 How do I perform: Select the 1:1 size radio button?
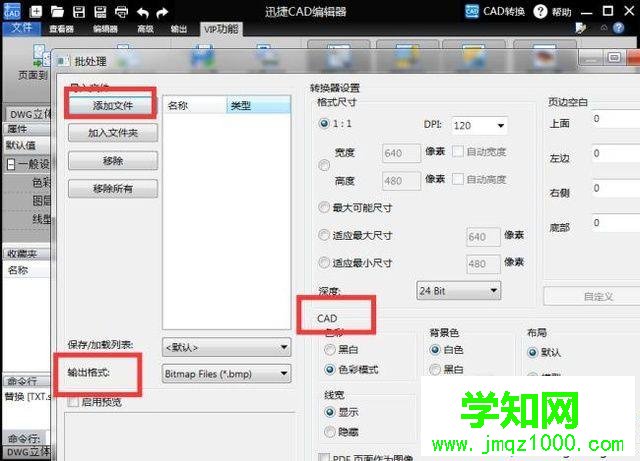coord(324,123)
